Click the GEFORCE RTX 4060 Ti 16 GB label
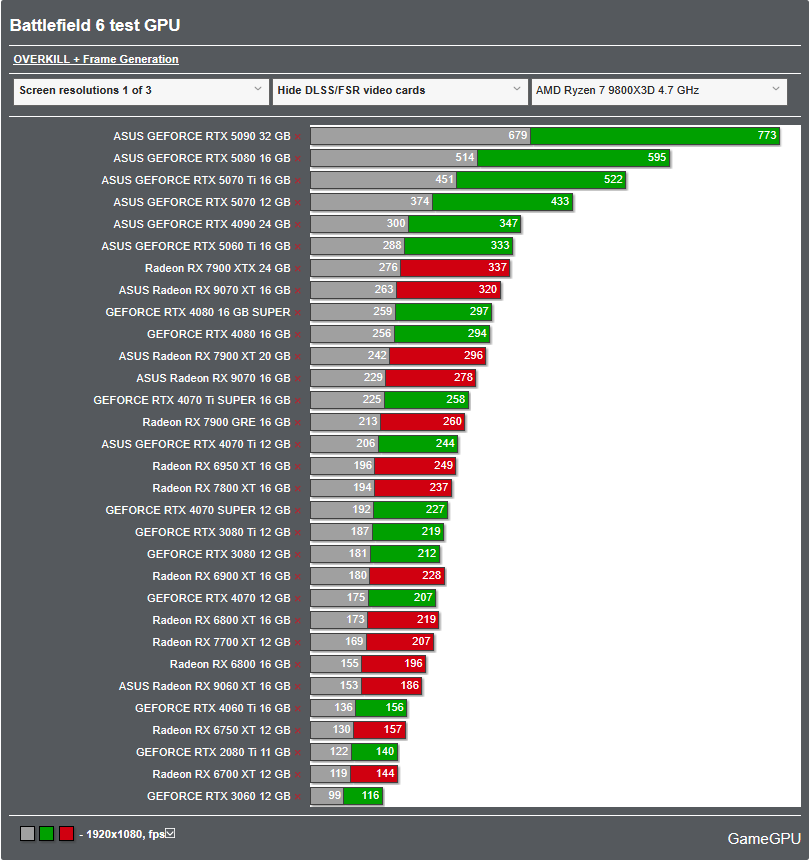Screen dimensions: 812x862 point(212,709)
